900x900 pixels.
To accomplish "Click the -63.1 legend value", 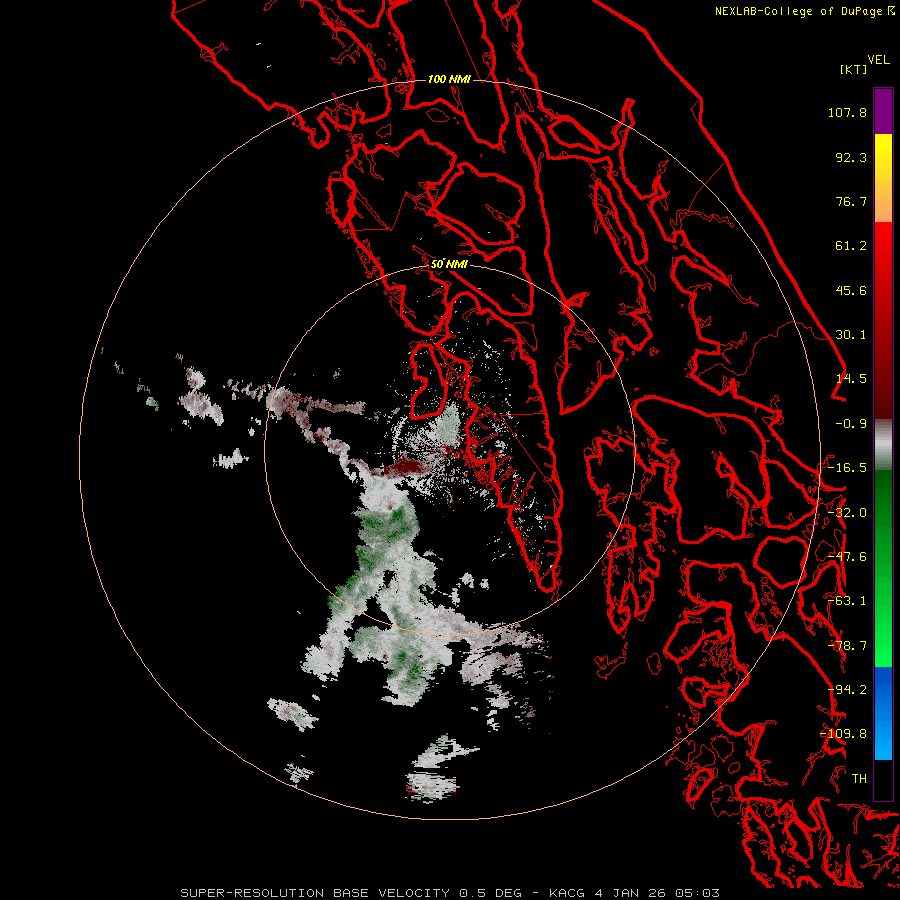I will pos(847,601).
